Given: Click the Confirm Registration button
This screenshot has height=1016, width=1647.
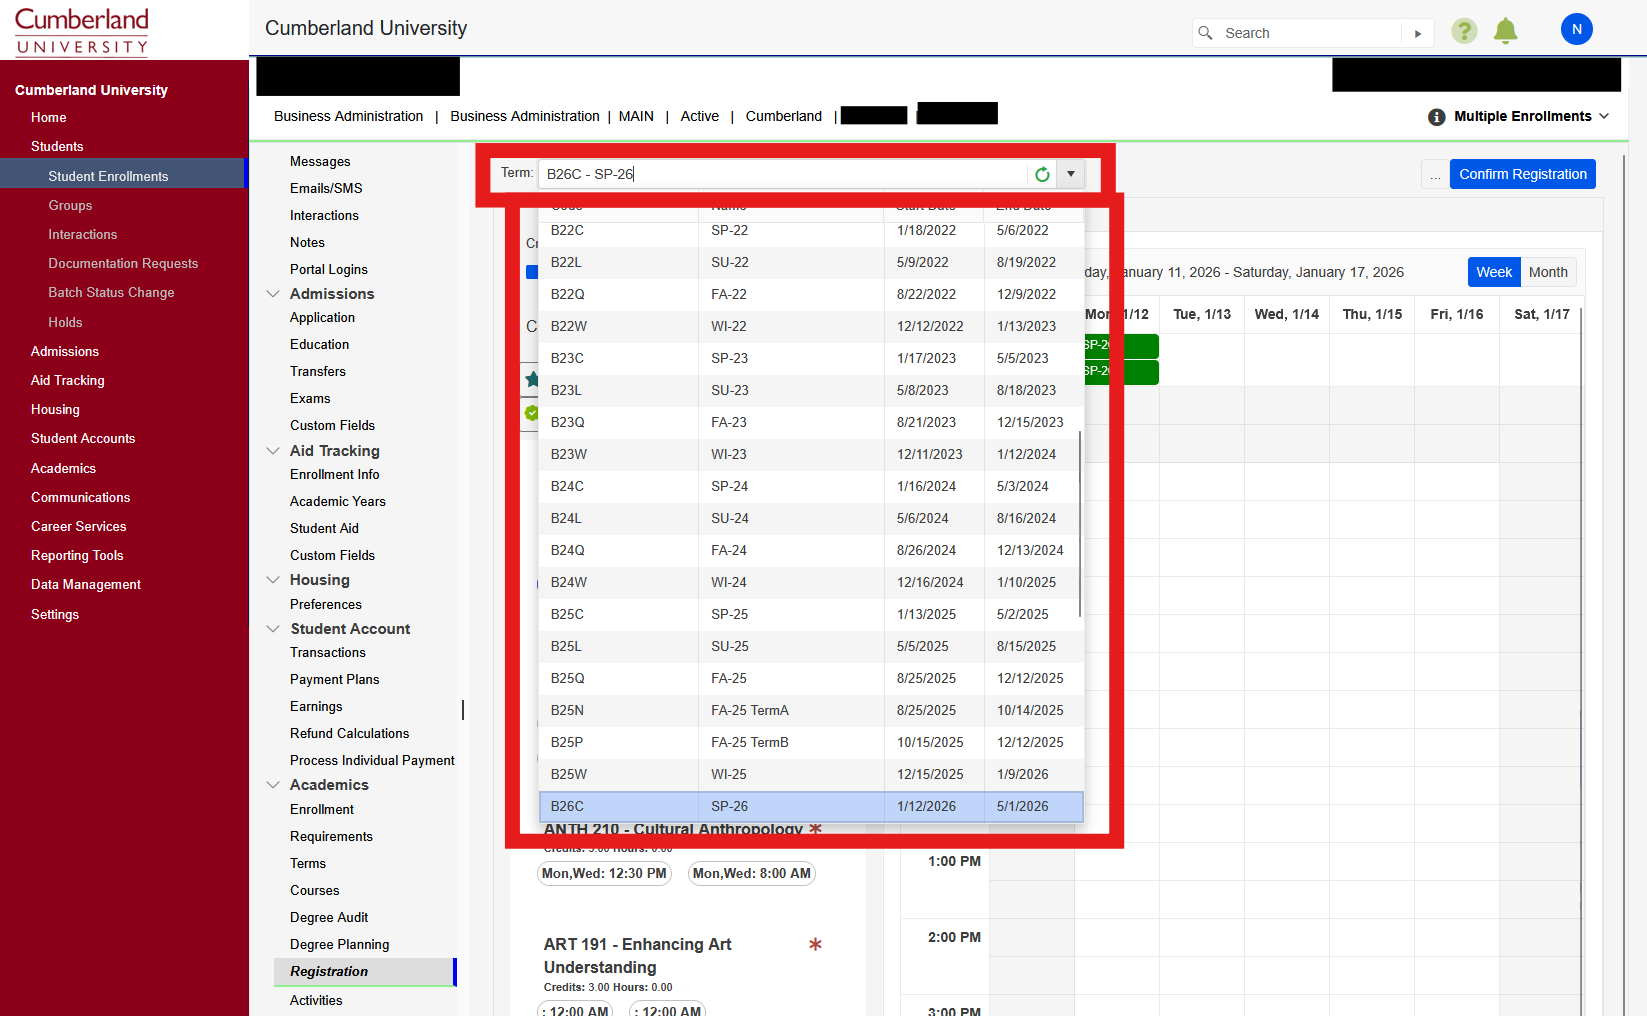Looking at the screenshot, I should point(1522,174).
